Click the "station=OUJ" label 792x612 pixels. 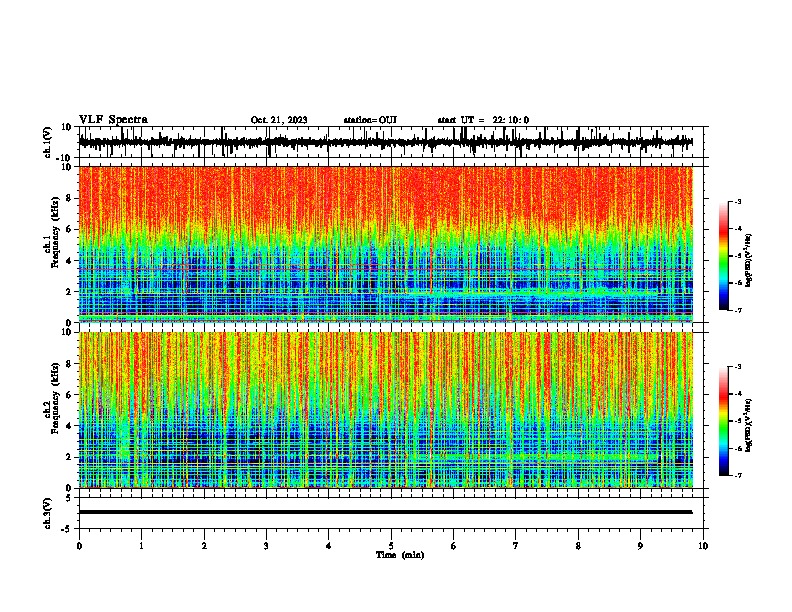coord(370,120)
